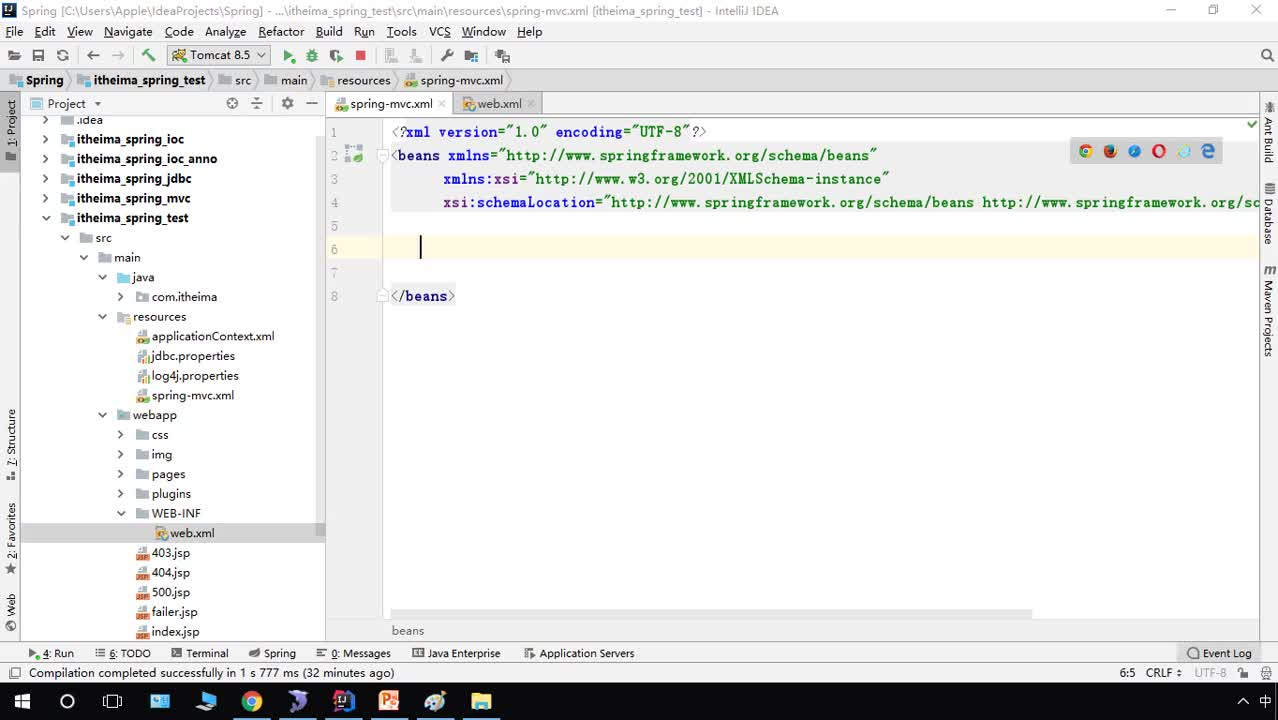Expand the itheima_spring_jdbc module
The width and height of the screenshot is (1278, 720).
[x=45, y=178]
